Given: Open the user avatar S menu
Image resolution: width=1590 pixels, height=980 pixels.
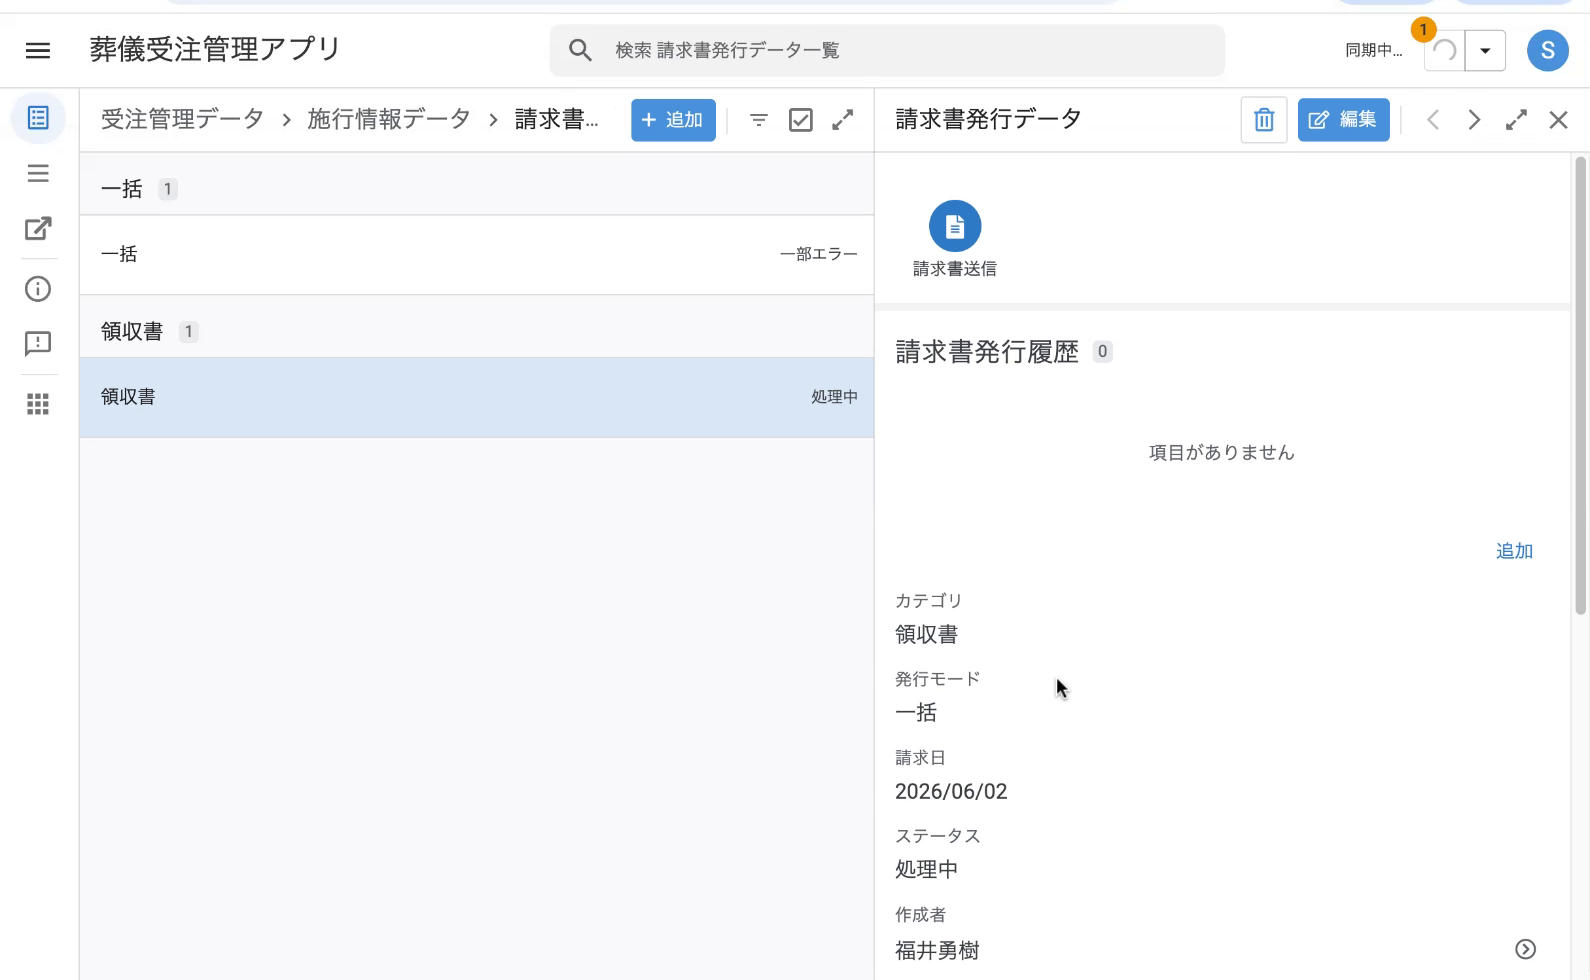Looking at the screenshot, I should [1547, 50].
